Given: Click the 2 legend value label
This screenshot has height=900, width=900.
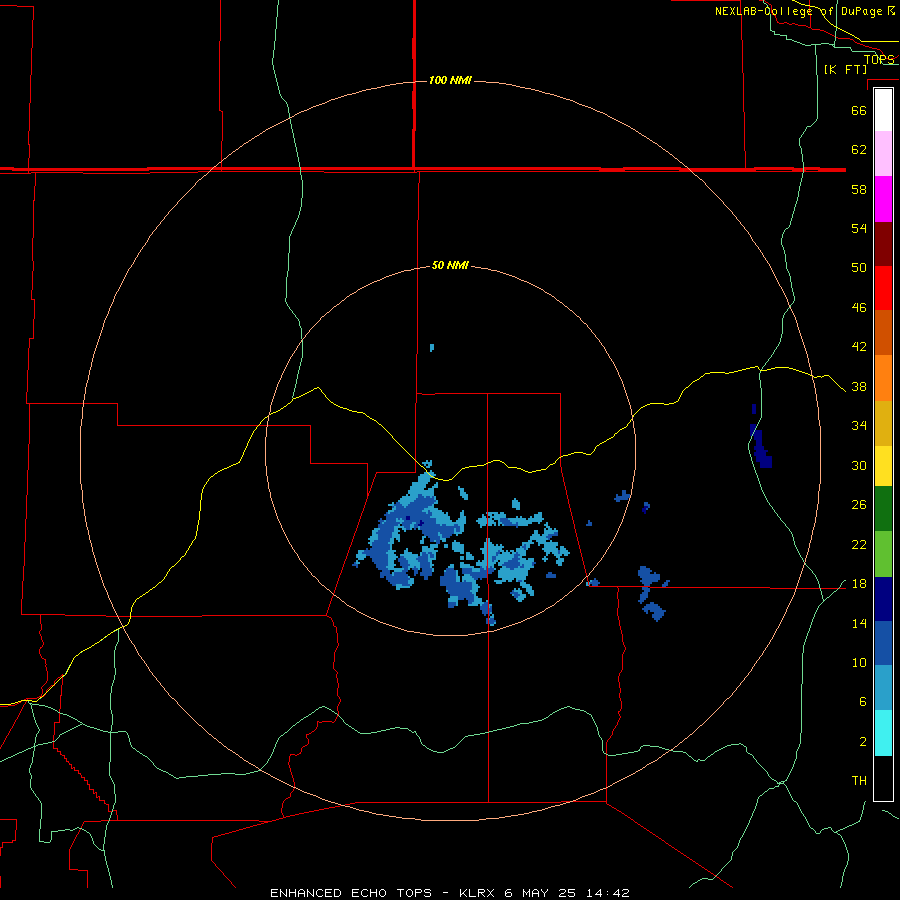Looking at the screenshot, I should 863,742.
